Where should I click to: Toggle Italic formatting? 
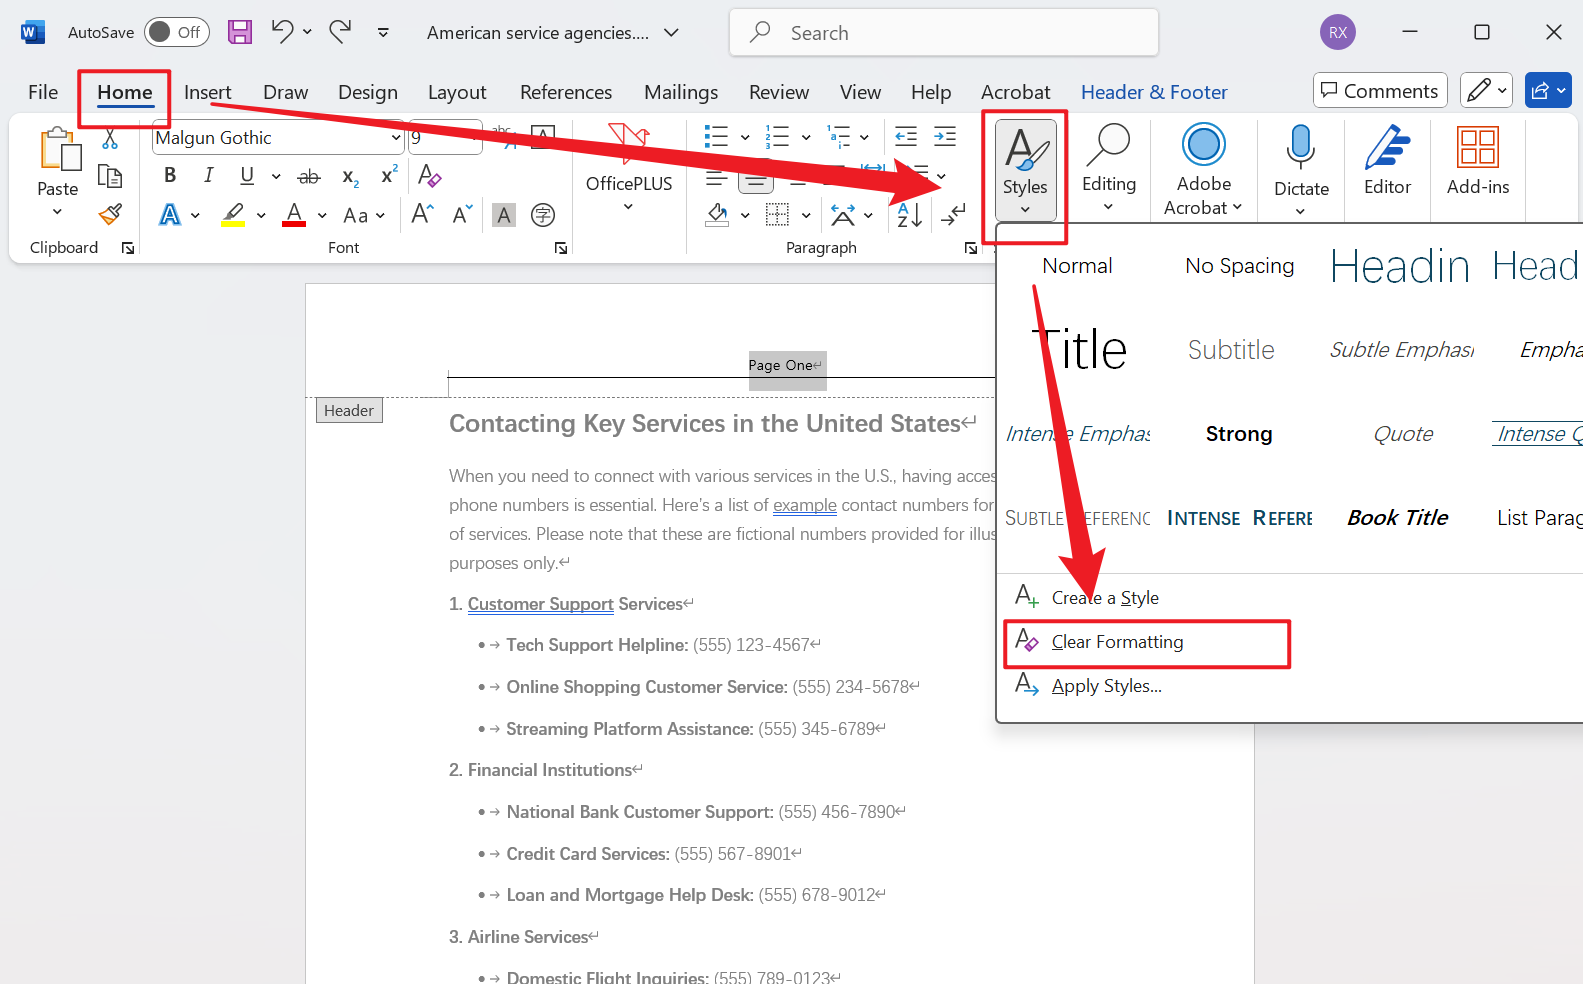point(208,176)
